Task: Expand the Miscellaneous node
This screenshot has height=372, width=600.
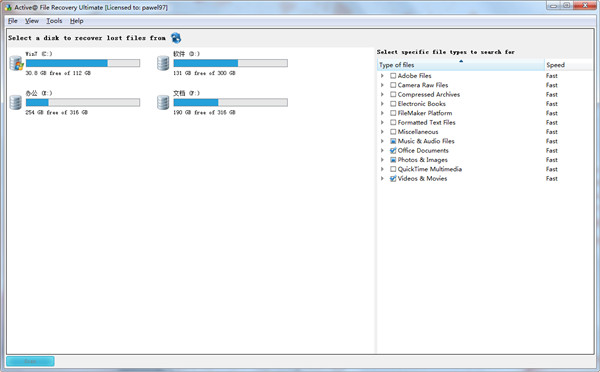Action: point(382,132)
